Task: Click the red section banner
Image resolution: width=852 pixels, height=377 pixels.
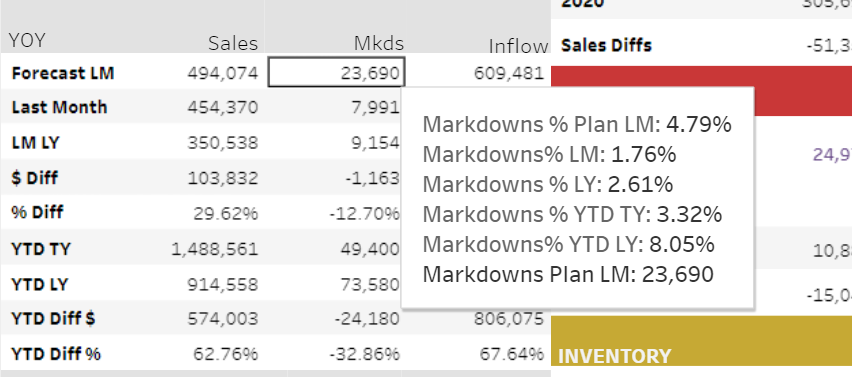Action: 701,91
